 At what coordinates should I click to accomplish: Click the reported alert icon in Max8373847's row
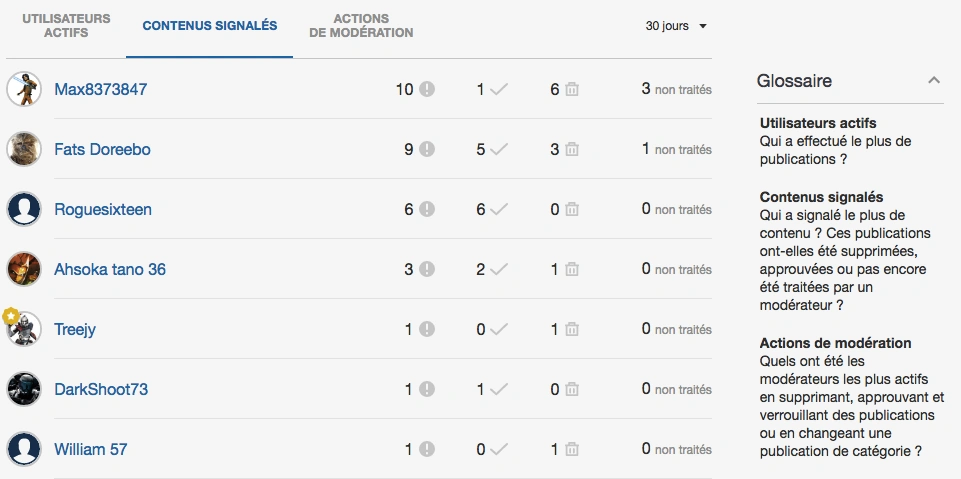(427, 90)
